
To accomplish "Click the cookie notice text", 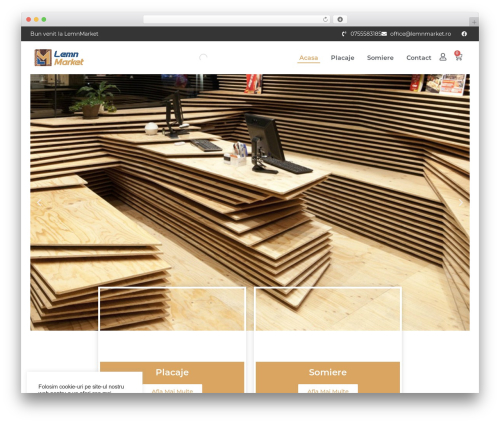I will tap(81, 389).
